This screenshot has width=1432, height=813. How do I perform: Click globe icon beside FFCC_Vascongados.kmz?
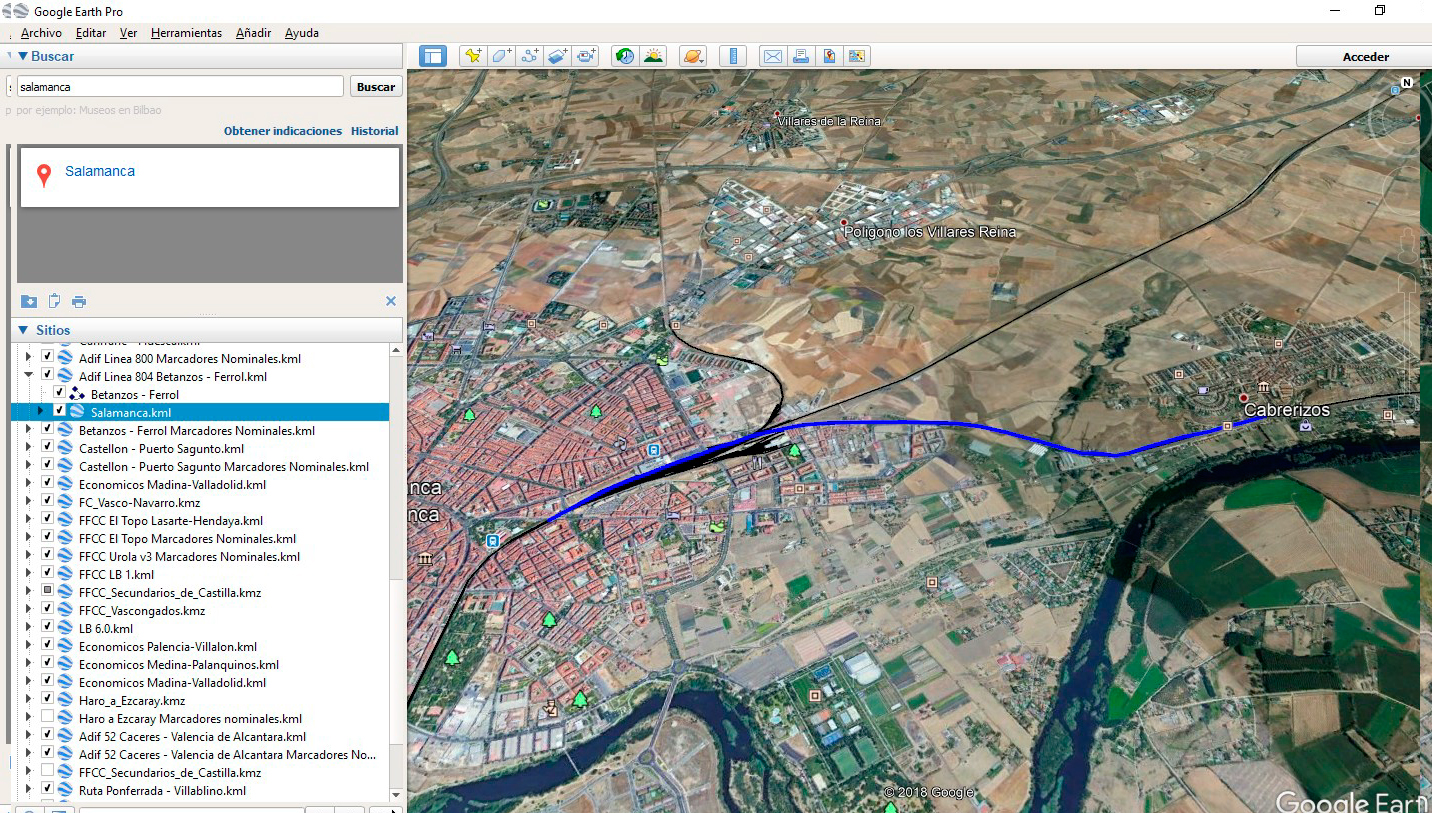[65, 610]
